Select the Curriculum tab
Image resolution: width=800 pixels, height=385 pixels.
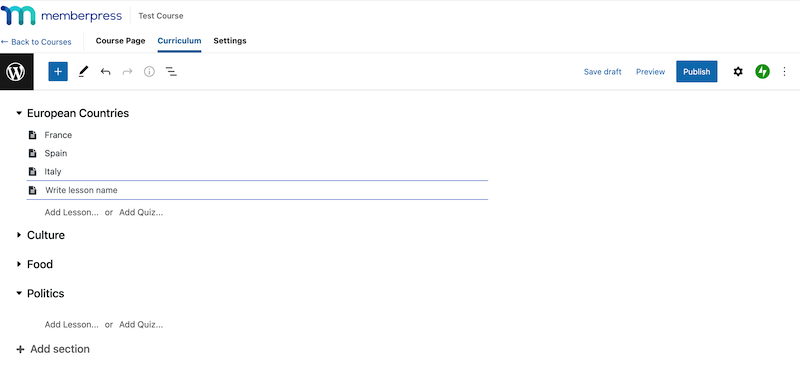tap(179, 41)
